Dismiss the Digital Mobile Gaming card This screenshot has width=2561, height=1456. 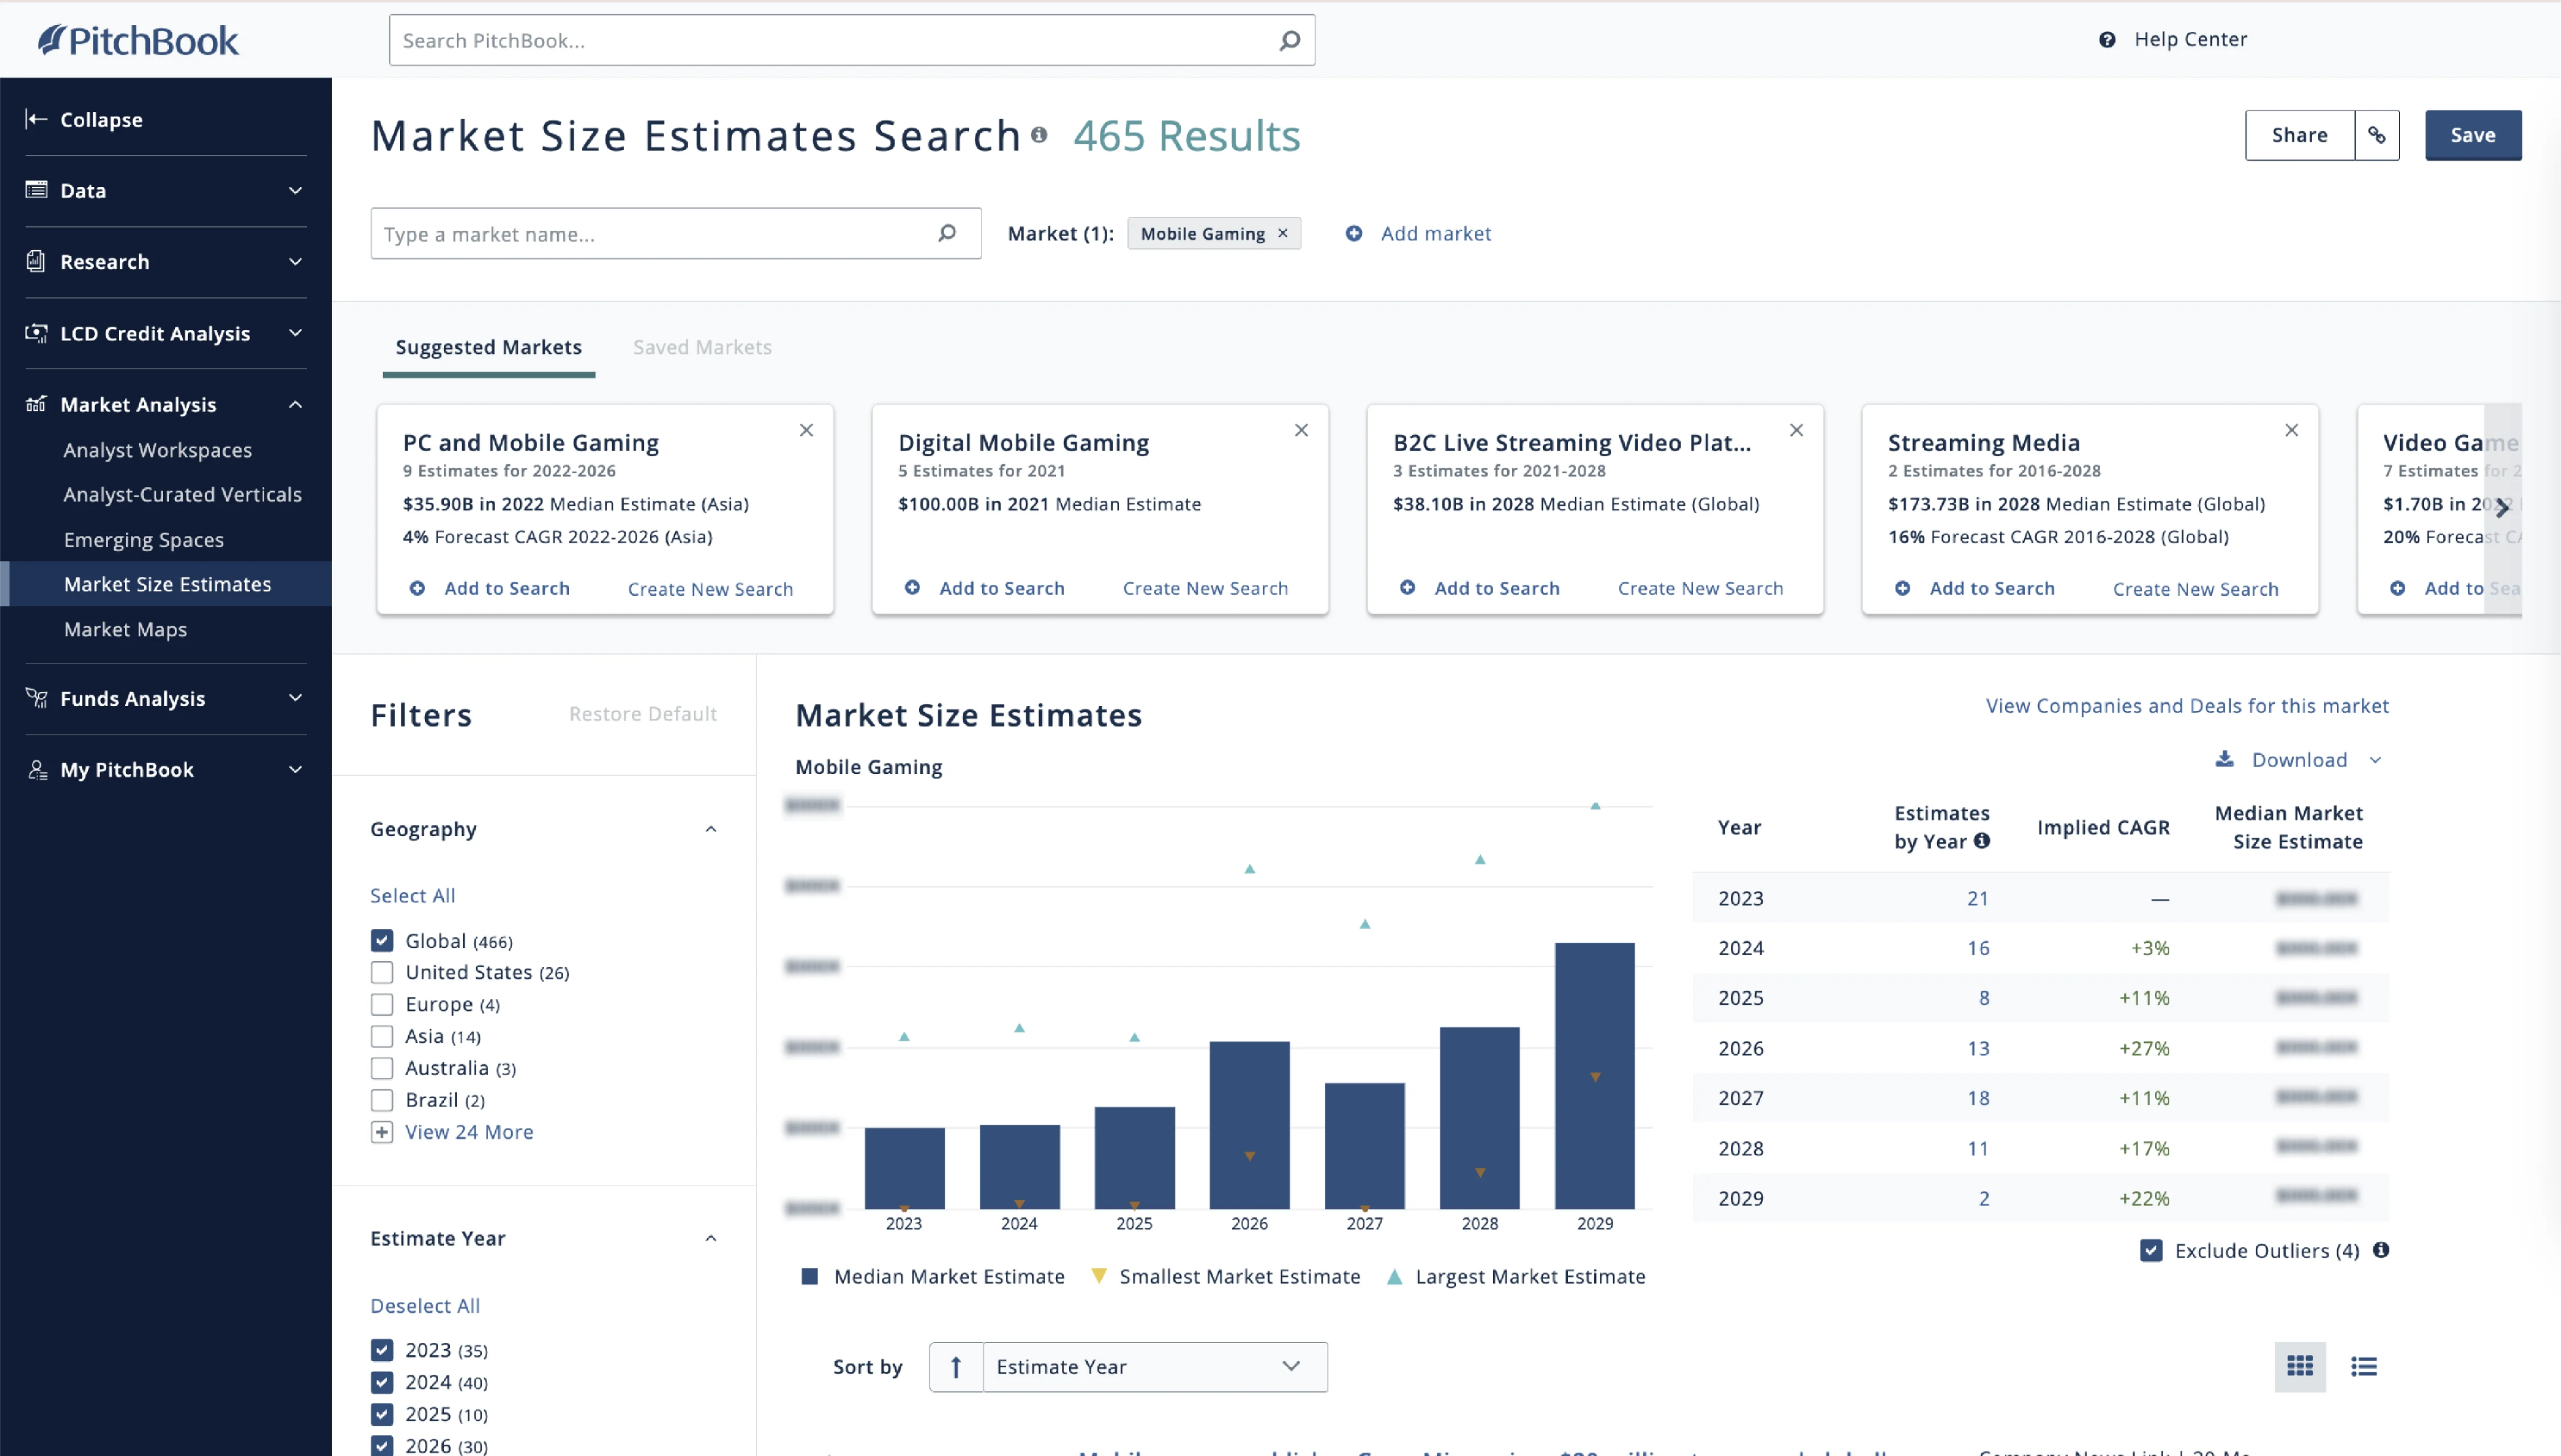tap(1301, 430)
